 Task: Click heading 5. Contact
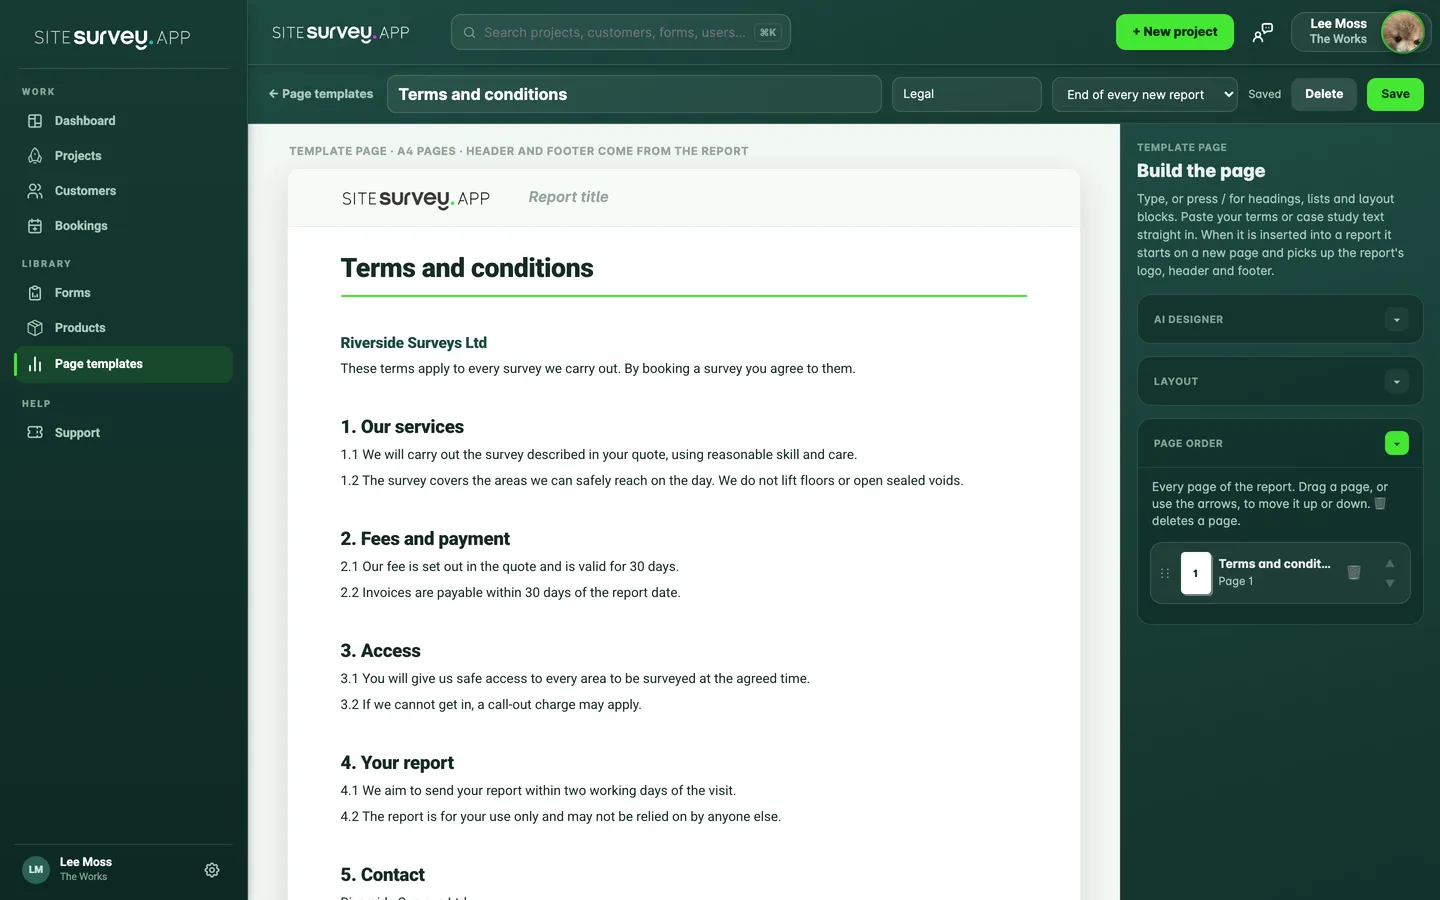point(382,875)
